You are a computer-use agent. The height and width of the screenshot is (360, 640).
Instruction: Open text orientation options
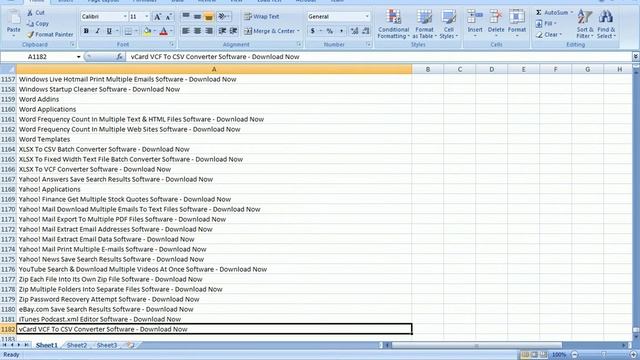[223, 16]
